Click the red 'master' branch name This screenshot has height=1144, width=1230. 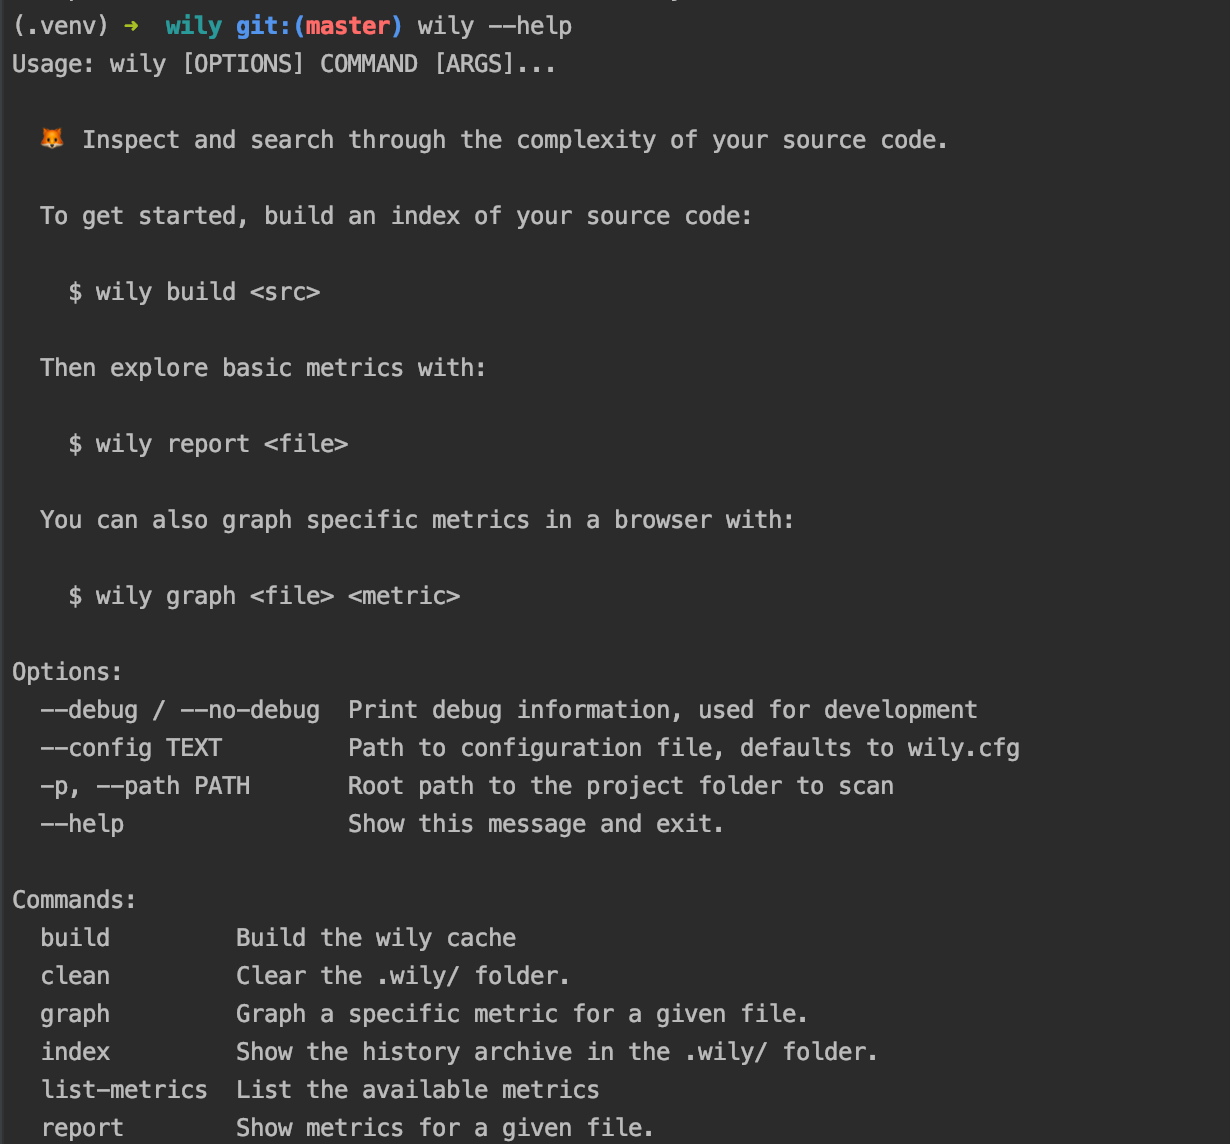(348, 26)
